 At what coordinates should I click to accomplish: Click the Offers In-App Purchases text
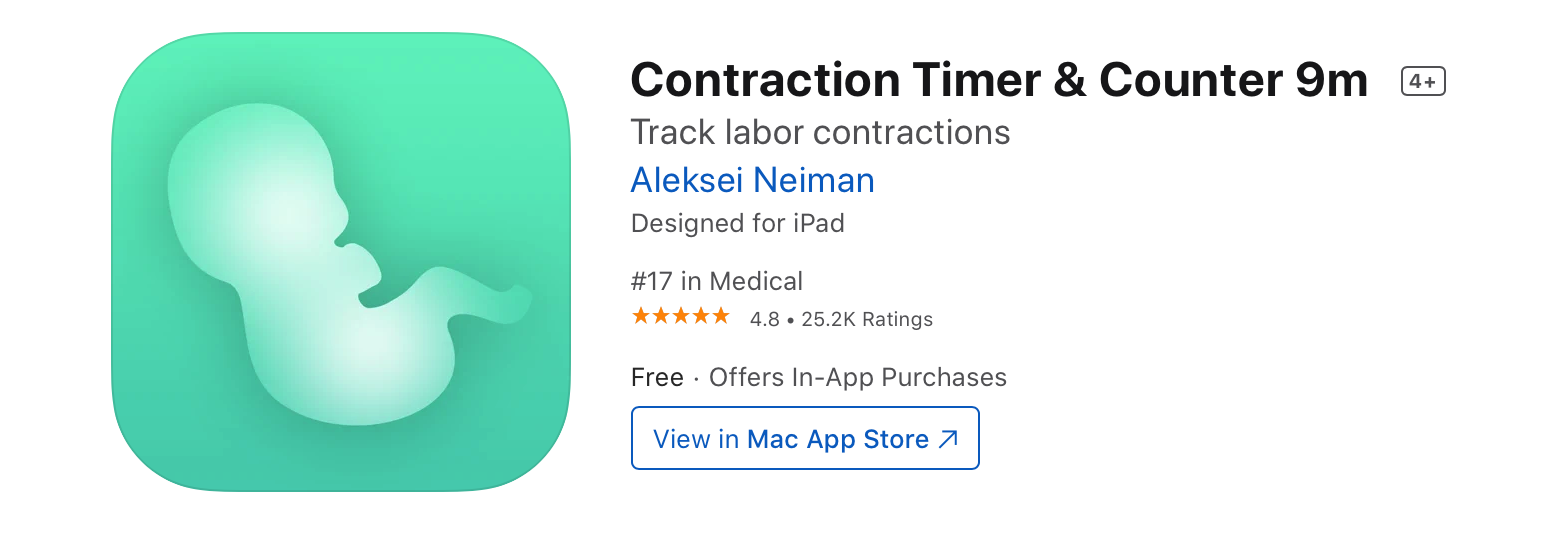click(857, 378)
